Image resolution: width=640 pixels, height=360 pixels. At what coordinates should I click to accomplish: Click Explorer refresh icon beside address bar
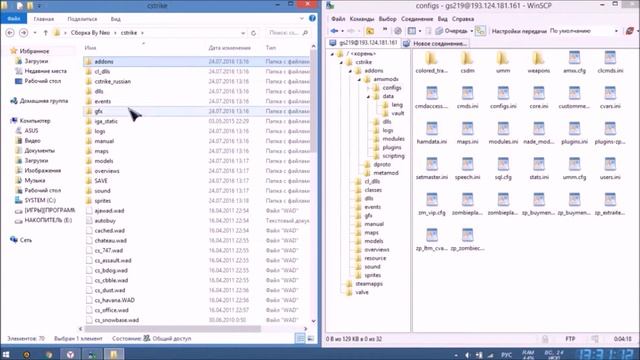pos(253,33)
